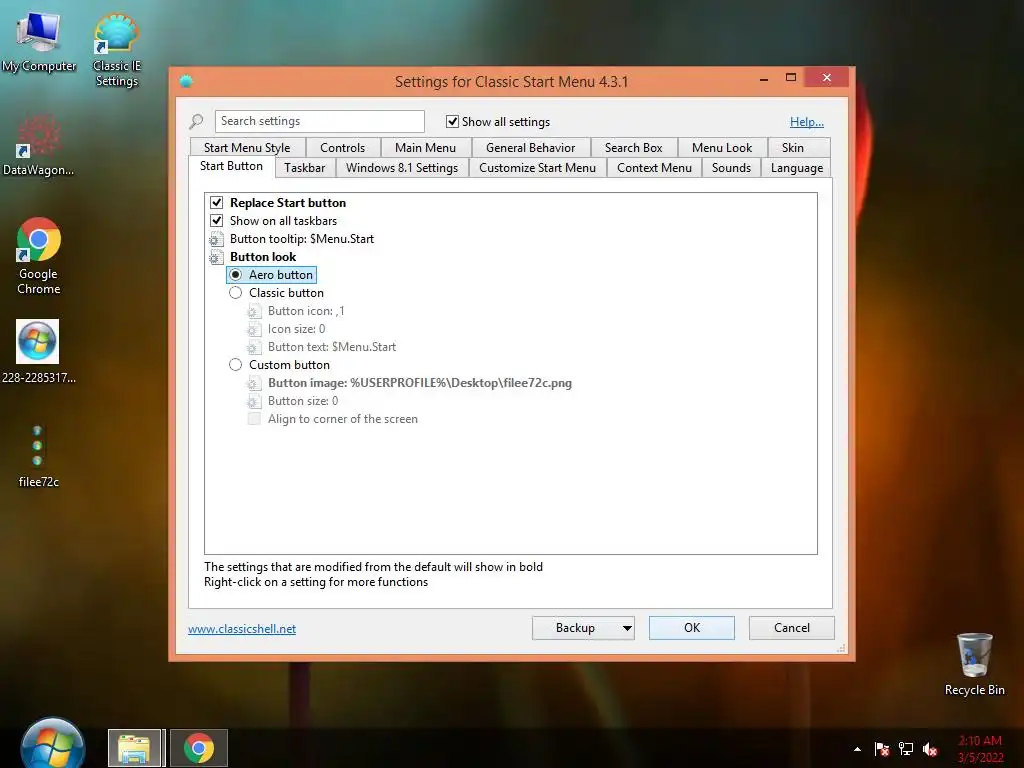
Task: Open the Customize Start Menu tab
Action: 537,168
